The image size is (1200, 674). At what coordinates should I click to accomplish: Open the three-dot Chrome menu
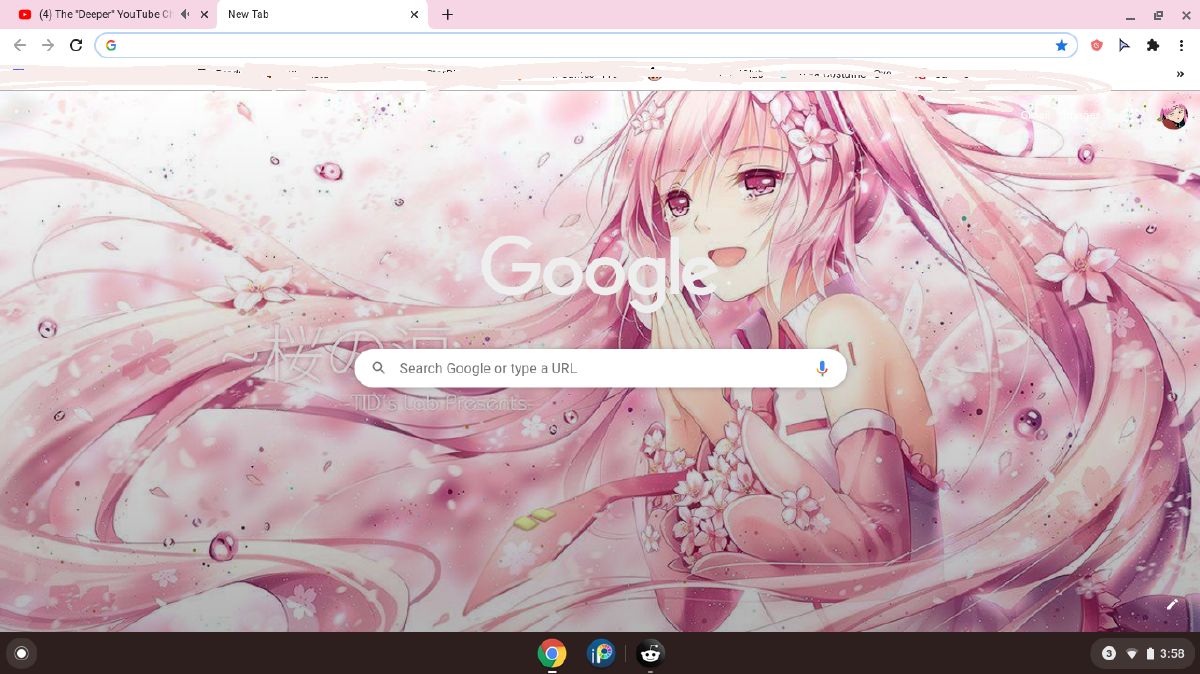(1182, 45)
